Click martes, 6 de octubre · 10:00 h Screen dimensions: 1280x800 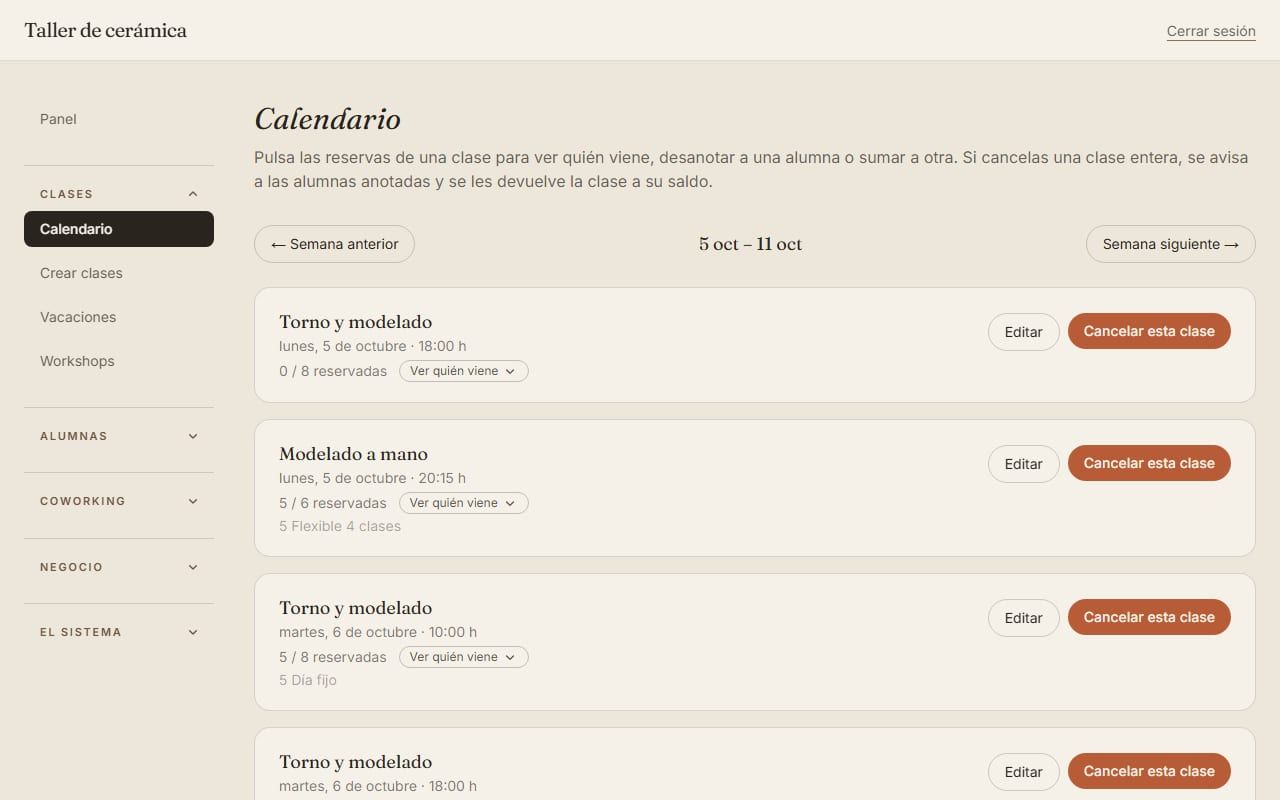coord(378,632)
